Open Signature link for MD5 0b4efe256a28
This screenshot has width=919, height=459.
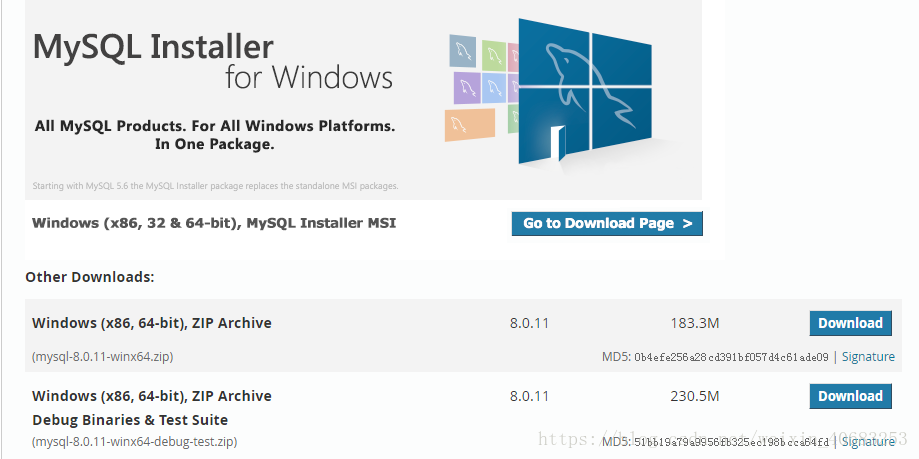click(868, 356)
